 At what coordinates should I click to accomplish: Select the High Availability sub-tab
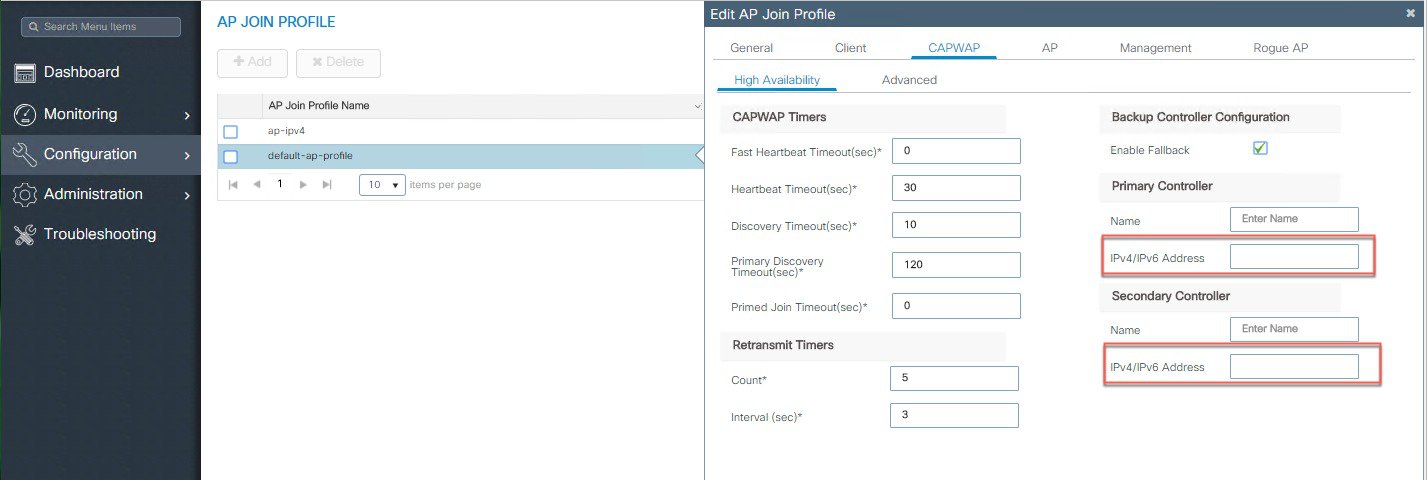pyautogui.click(x=777, y=80)
